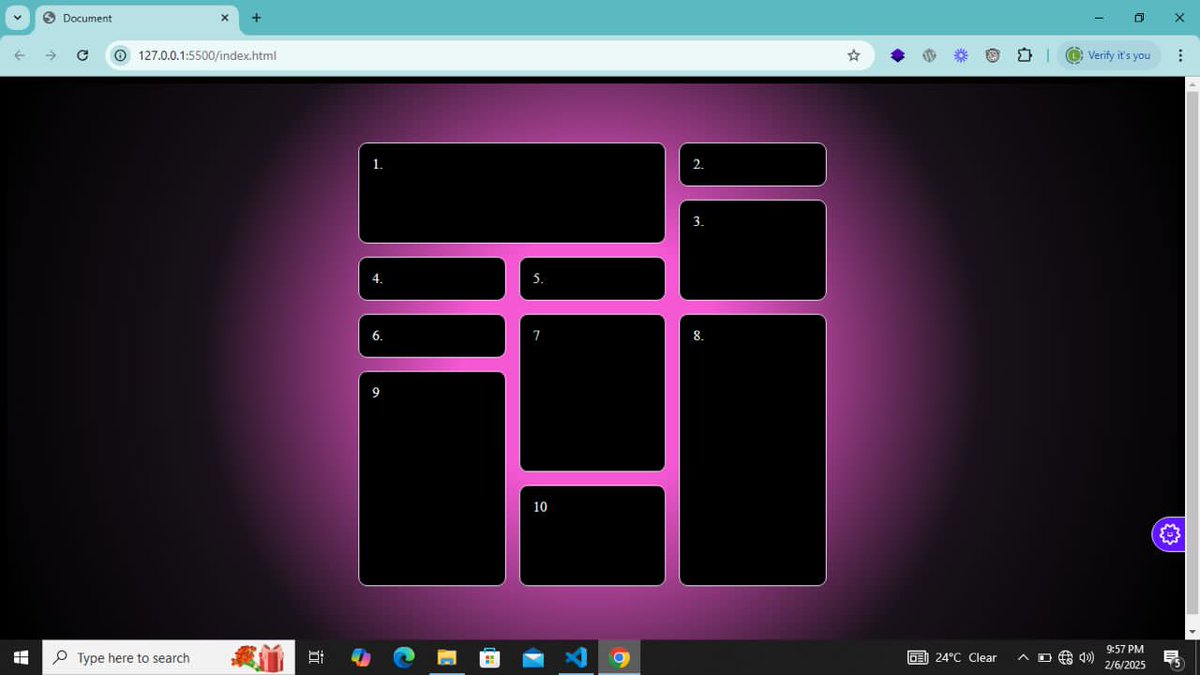Image resolution: width=1200 pixels, height=675 pixels.
Task: Restore down the Chrome window
Action: pos(1139,17)
